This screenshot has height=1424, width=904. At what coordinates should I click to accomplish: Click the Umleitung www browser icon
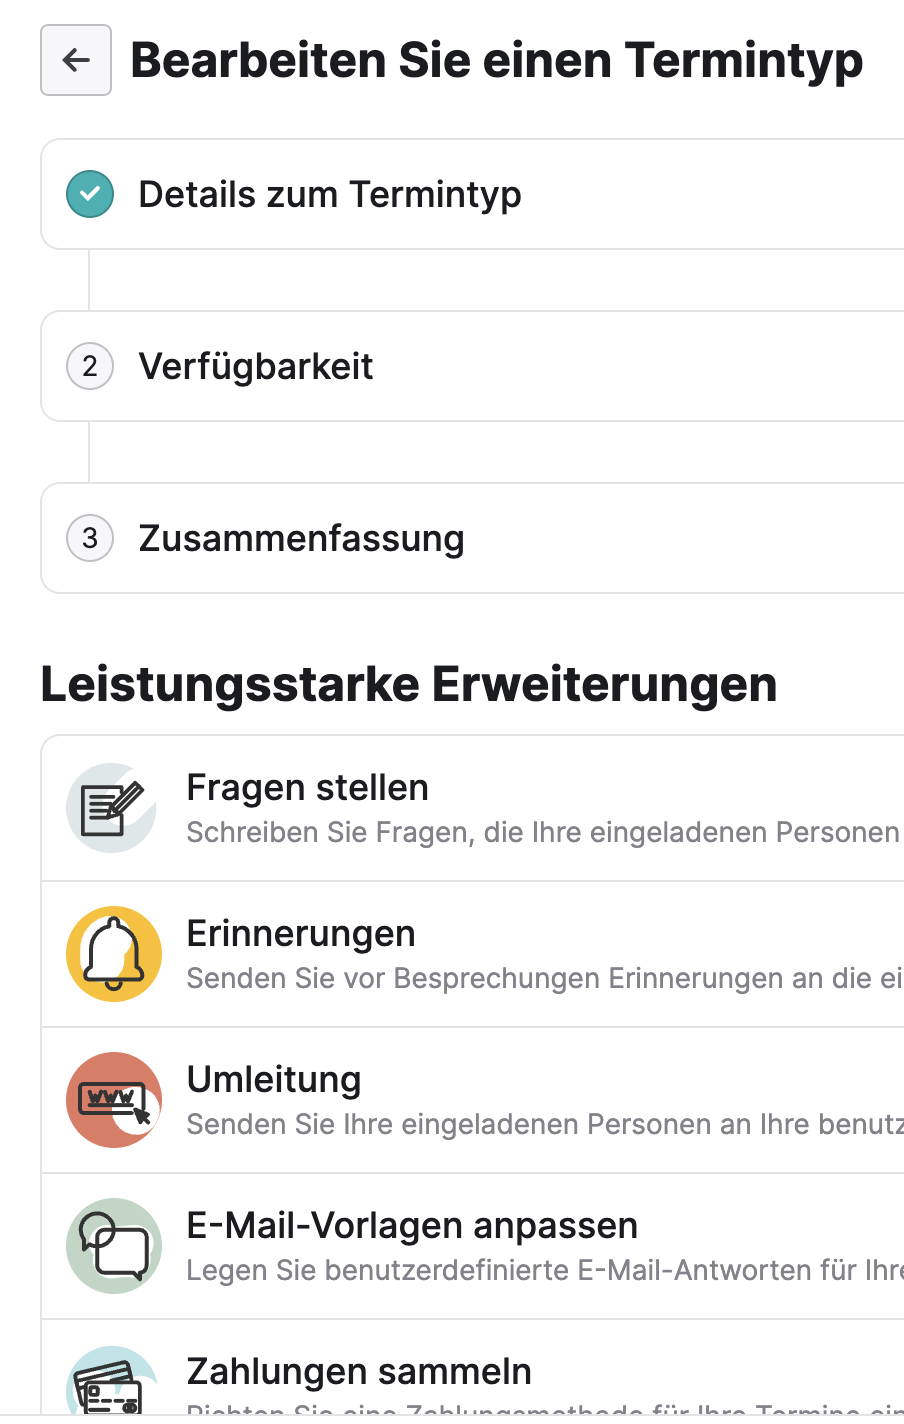coord(114,1100)
